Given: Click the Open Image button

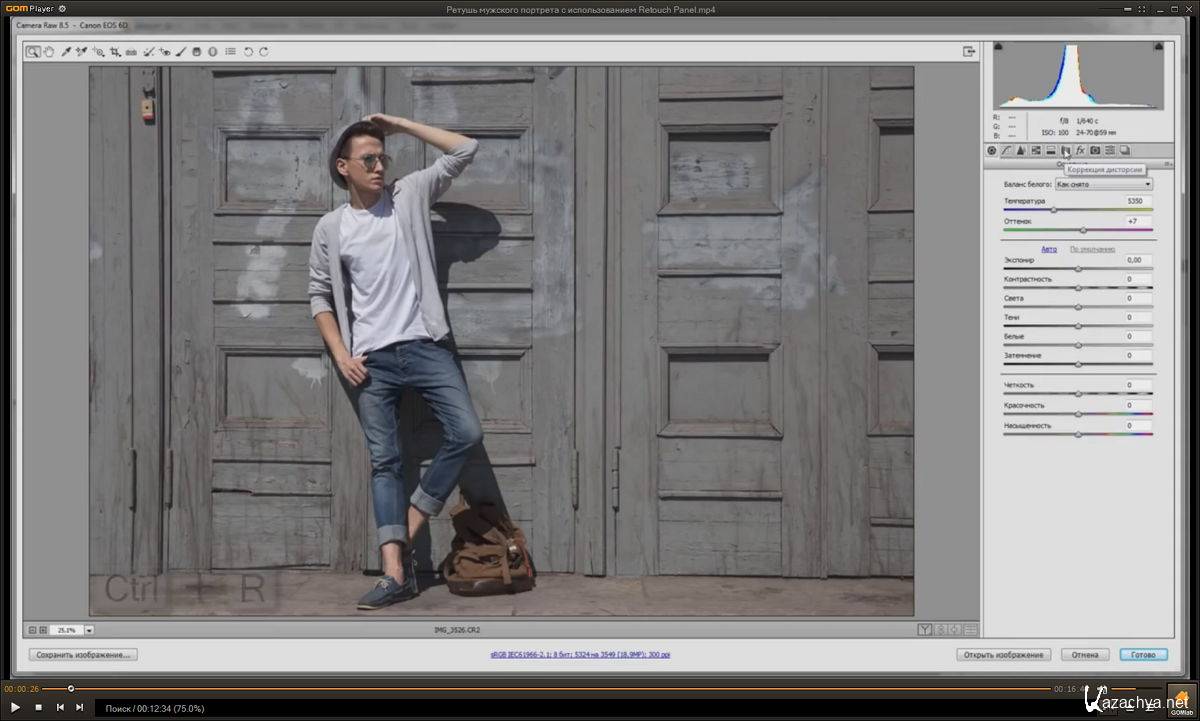Looking at the screenshot, I should tap(1003, 655).
